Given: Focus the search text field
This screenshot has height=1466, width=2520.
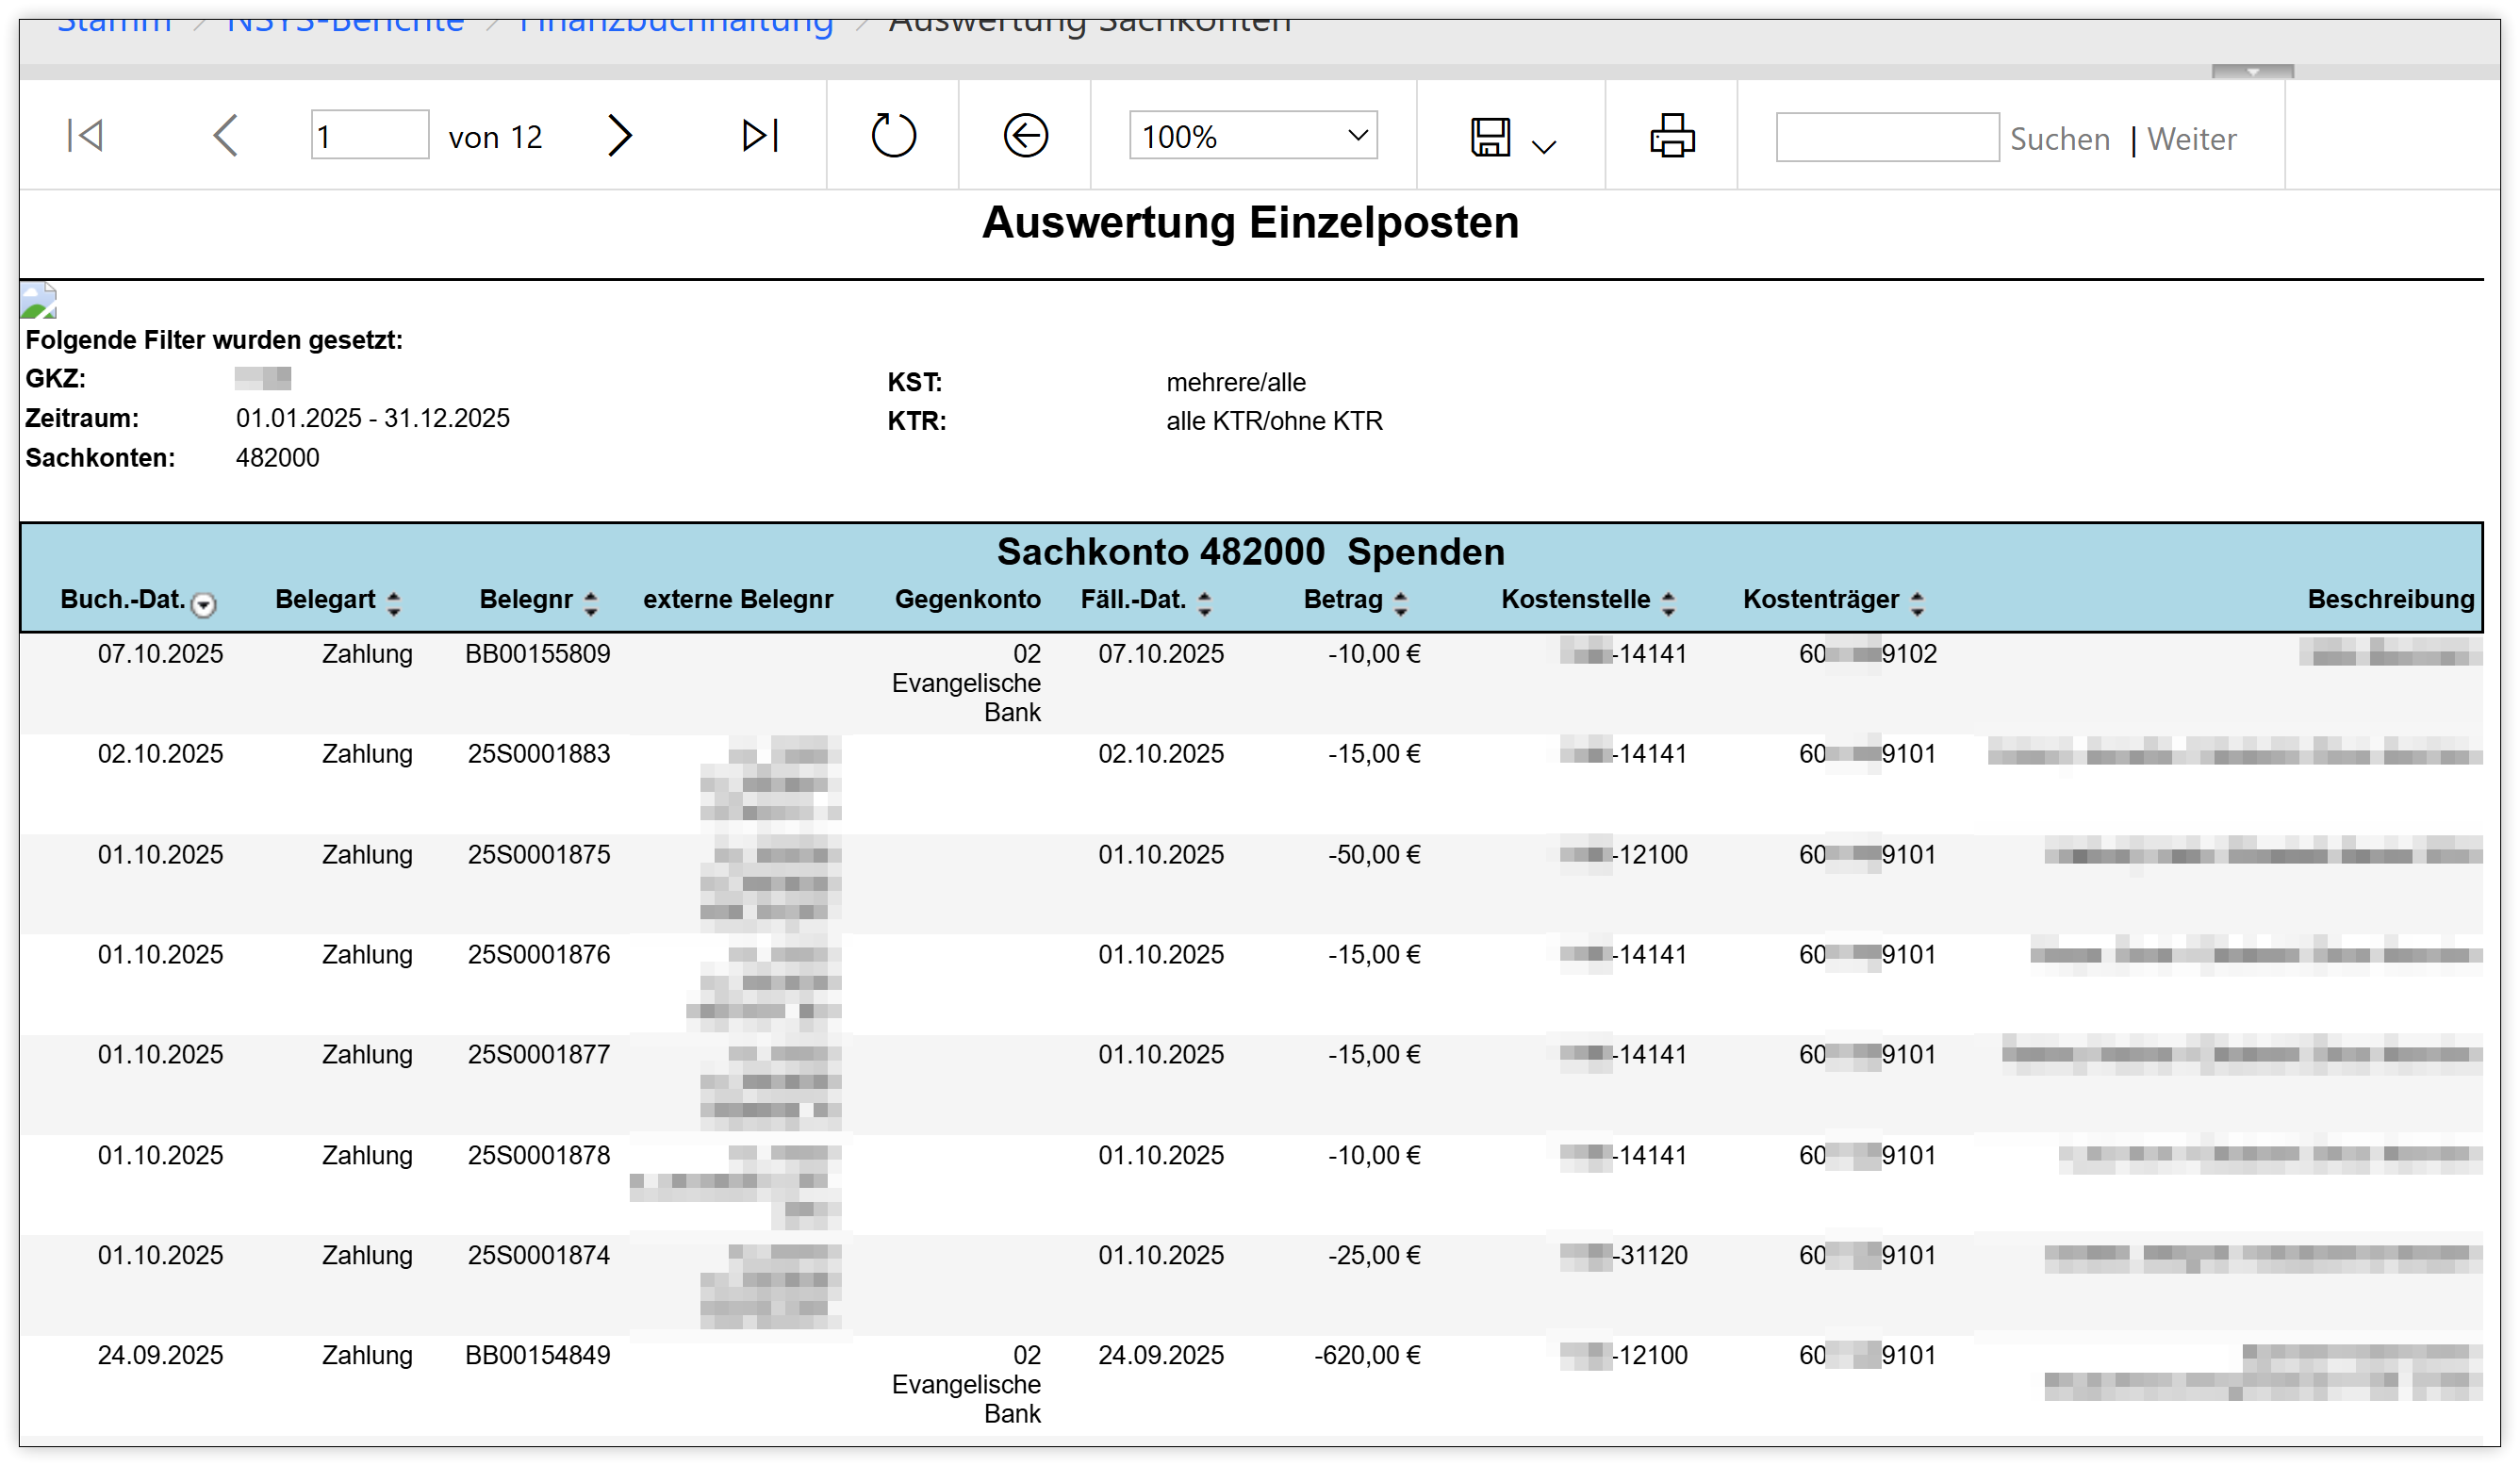Looking at the screenshot, I should (1887, 137).
